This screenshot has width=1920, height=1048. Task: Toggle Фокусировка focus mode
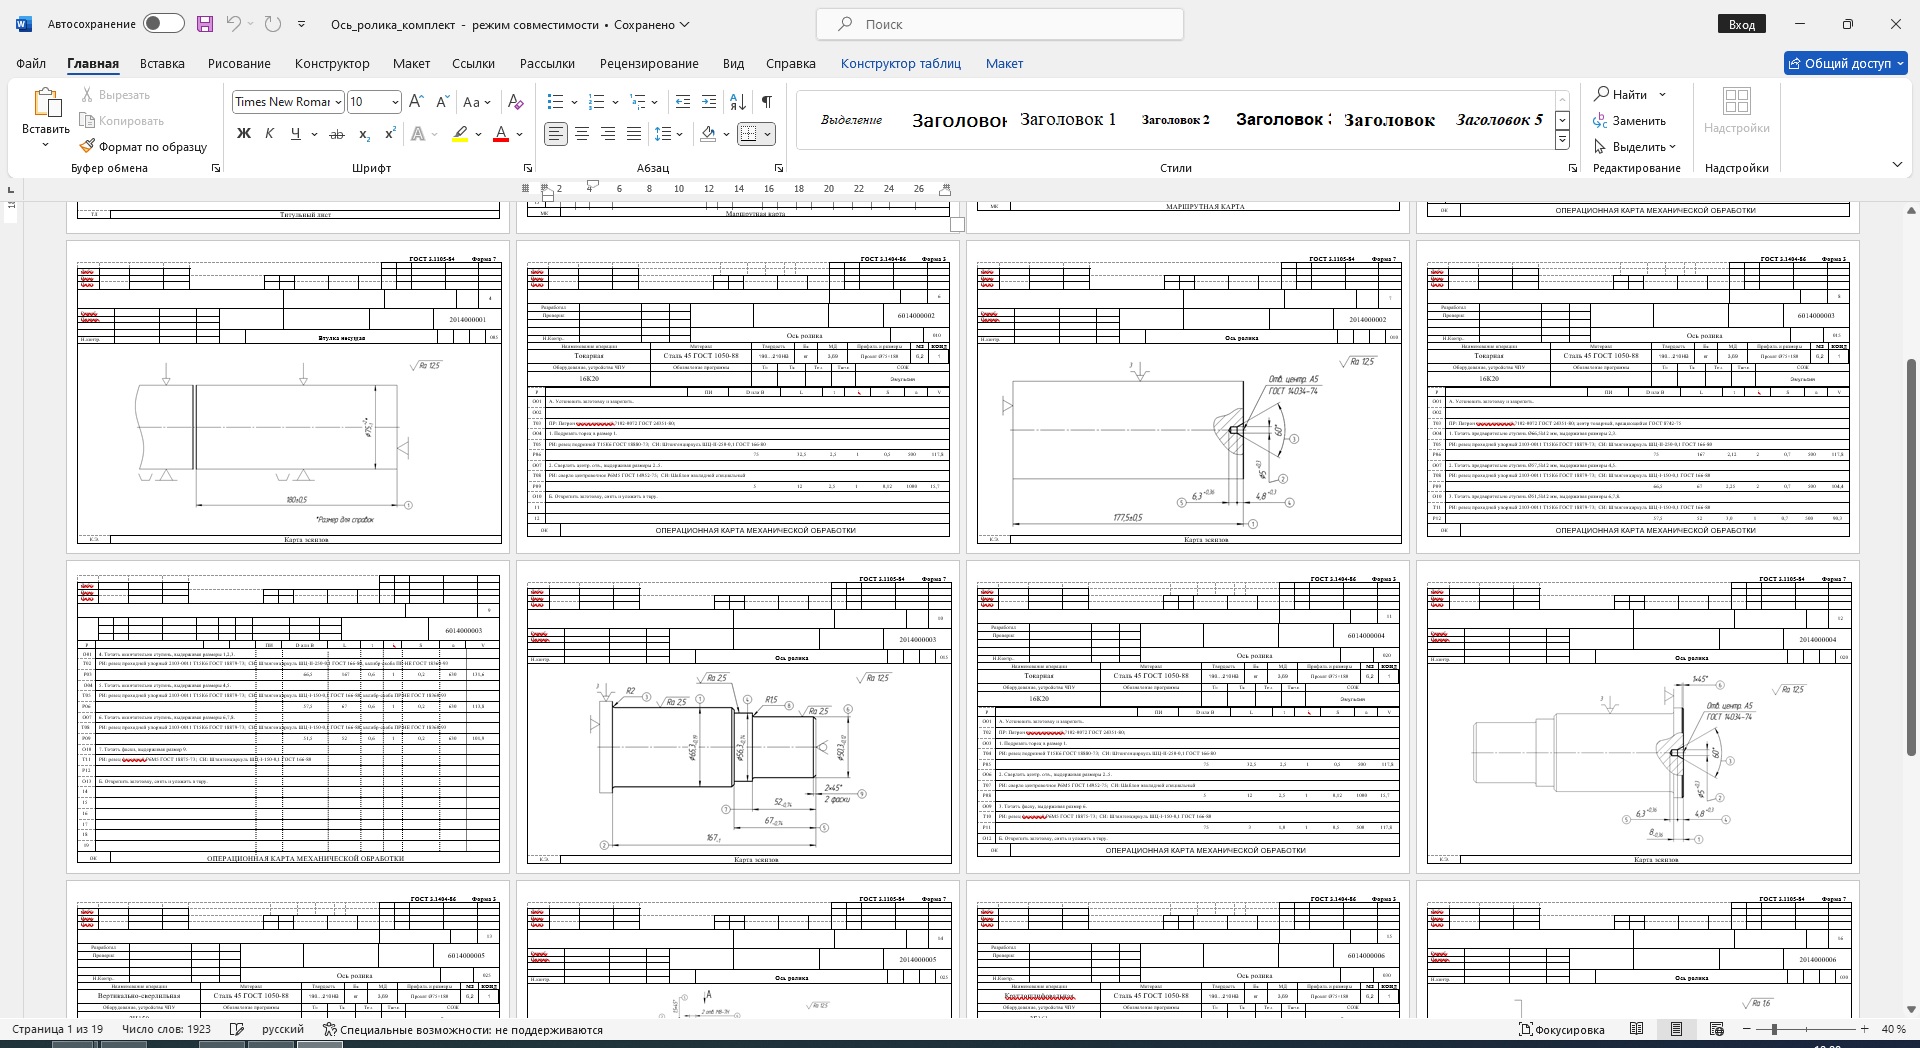[1561, 1029]
